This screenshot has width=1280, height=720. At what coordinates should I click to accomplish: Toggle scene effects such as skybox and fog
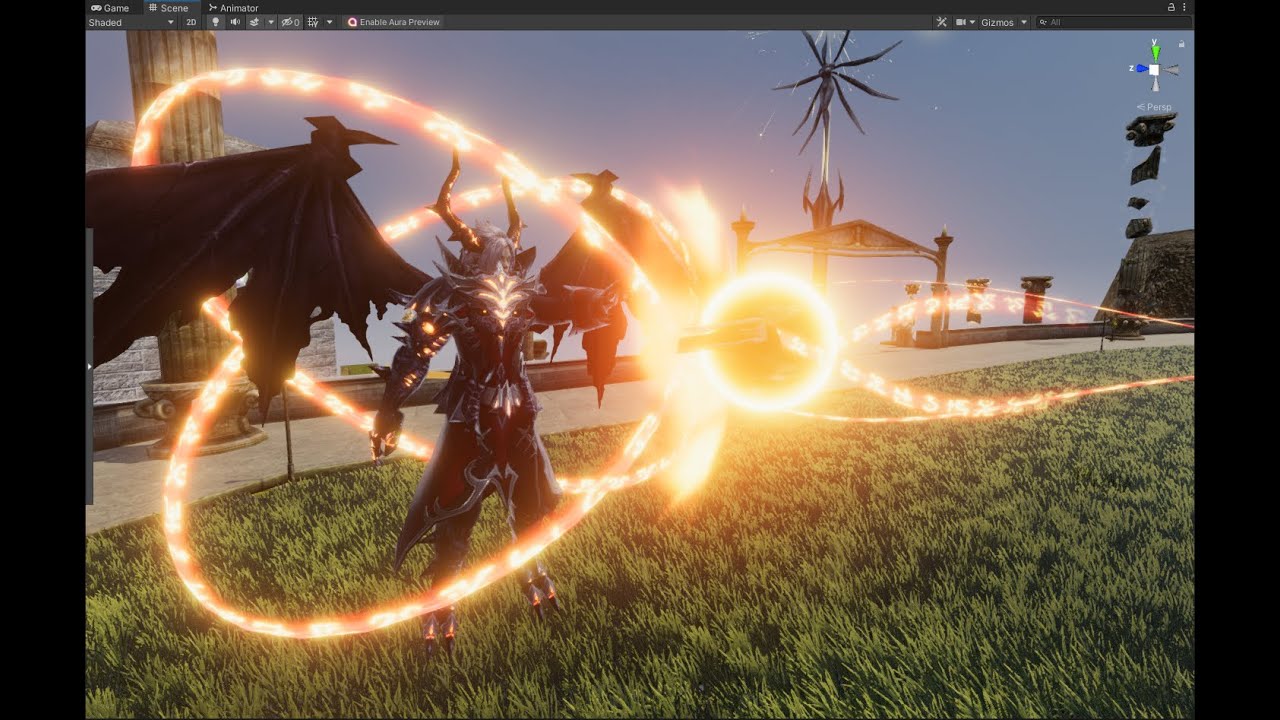point(254,22)
